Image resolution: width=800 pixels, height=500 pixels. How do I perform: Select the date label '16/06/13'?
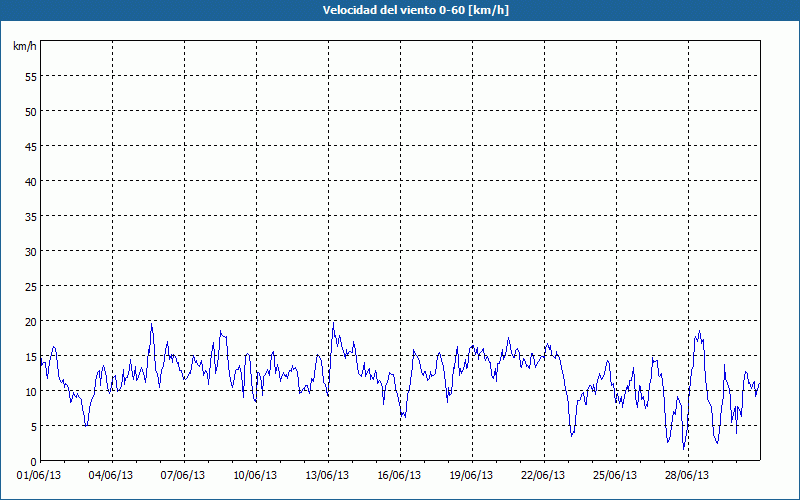point(399,475)
